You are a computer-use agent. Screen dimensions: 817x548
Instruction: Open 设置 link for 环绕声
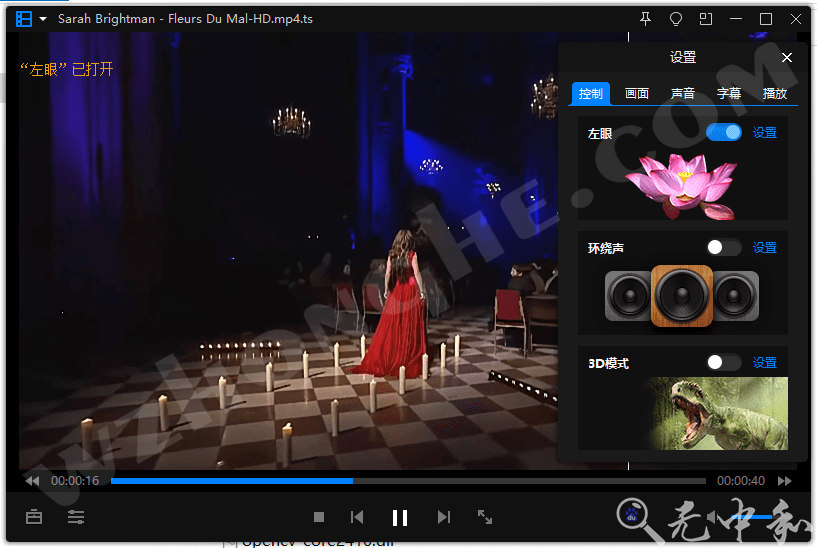coord(765,248)
